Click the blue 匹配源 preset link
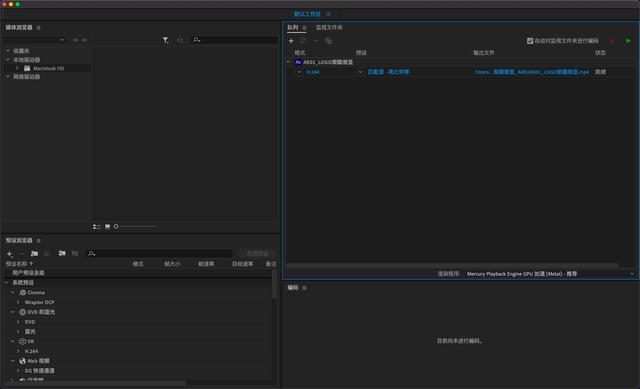The height and width of the screenshot is (389, 640). (388, 72)
